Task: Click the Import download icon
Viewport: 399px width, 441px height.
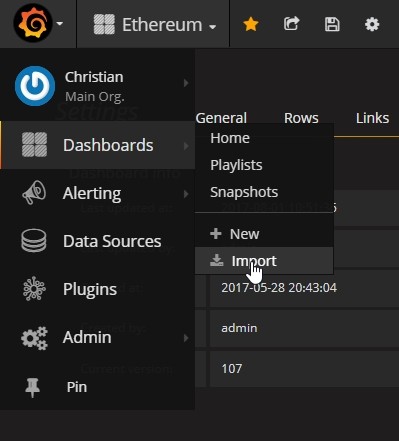Action: click(217, 260)
